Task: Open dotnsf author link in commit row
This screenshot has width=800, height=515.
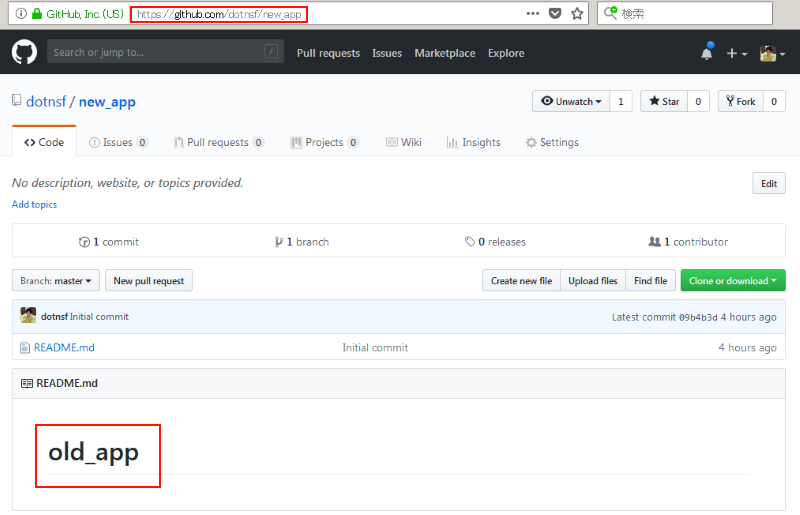Action: pyautogui.click(x=54, y=316)
